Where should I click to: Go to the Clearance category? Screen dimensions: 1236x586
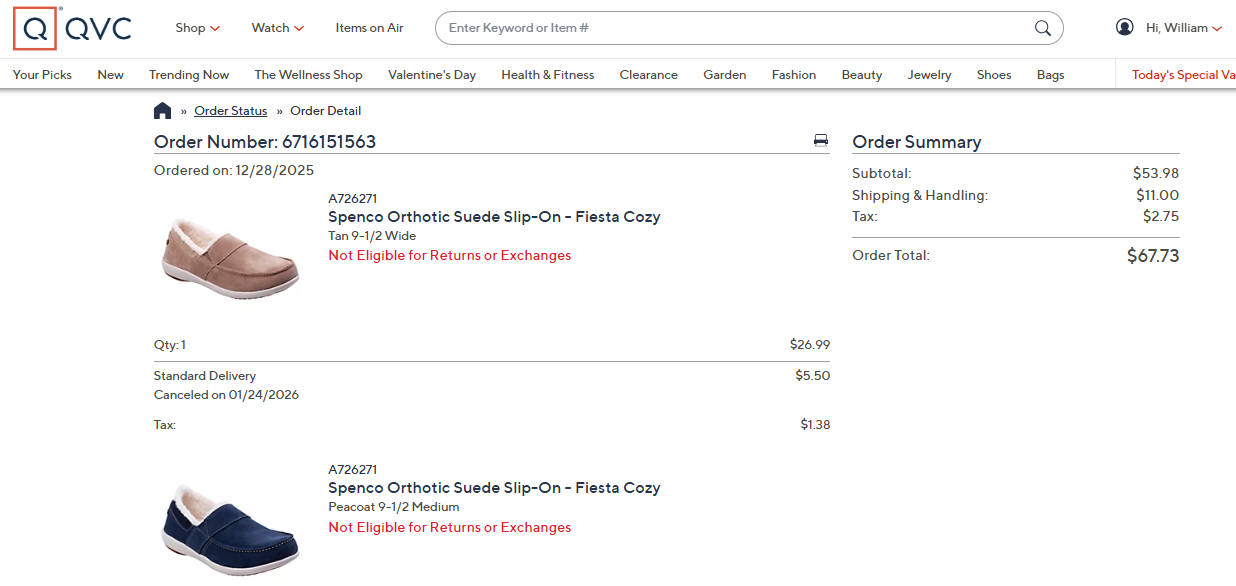click(x=648, y=75)
